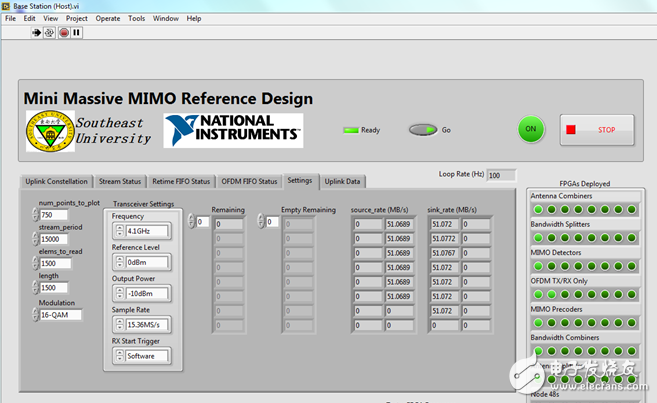Switch to the OFDM FIFO Status tab

(x=249, y=181)
